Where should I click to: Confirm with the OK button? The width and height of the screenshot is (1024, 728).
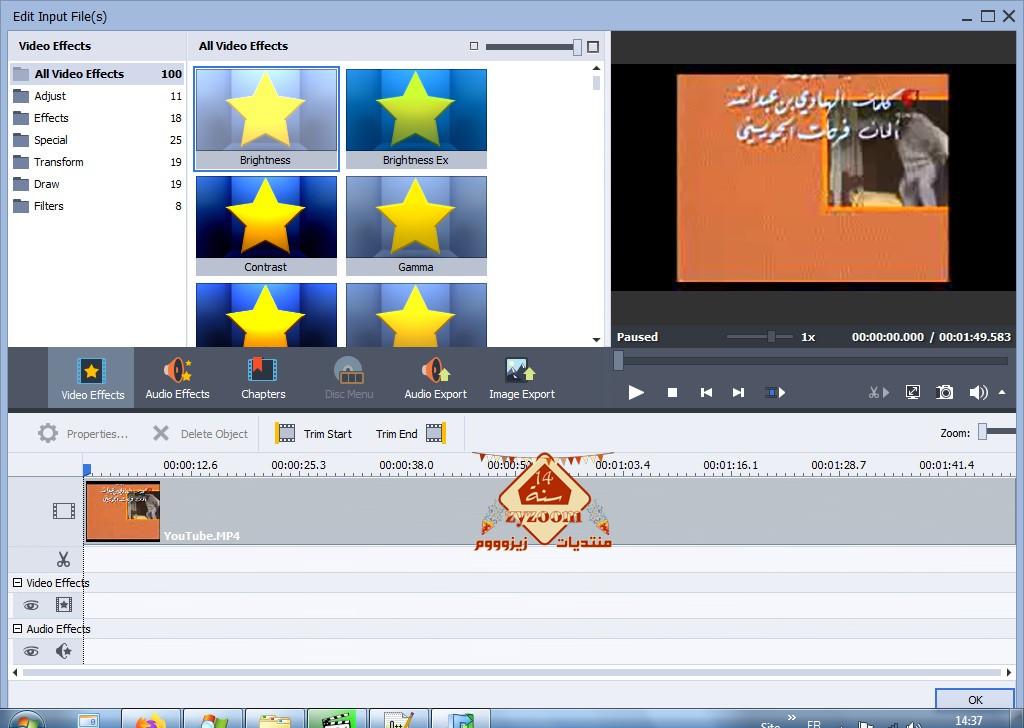975,699
